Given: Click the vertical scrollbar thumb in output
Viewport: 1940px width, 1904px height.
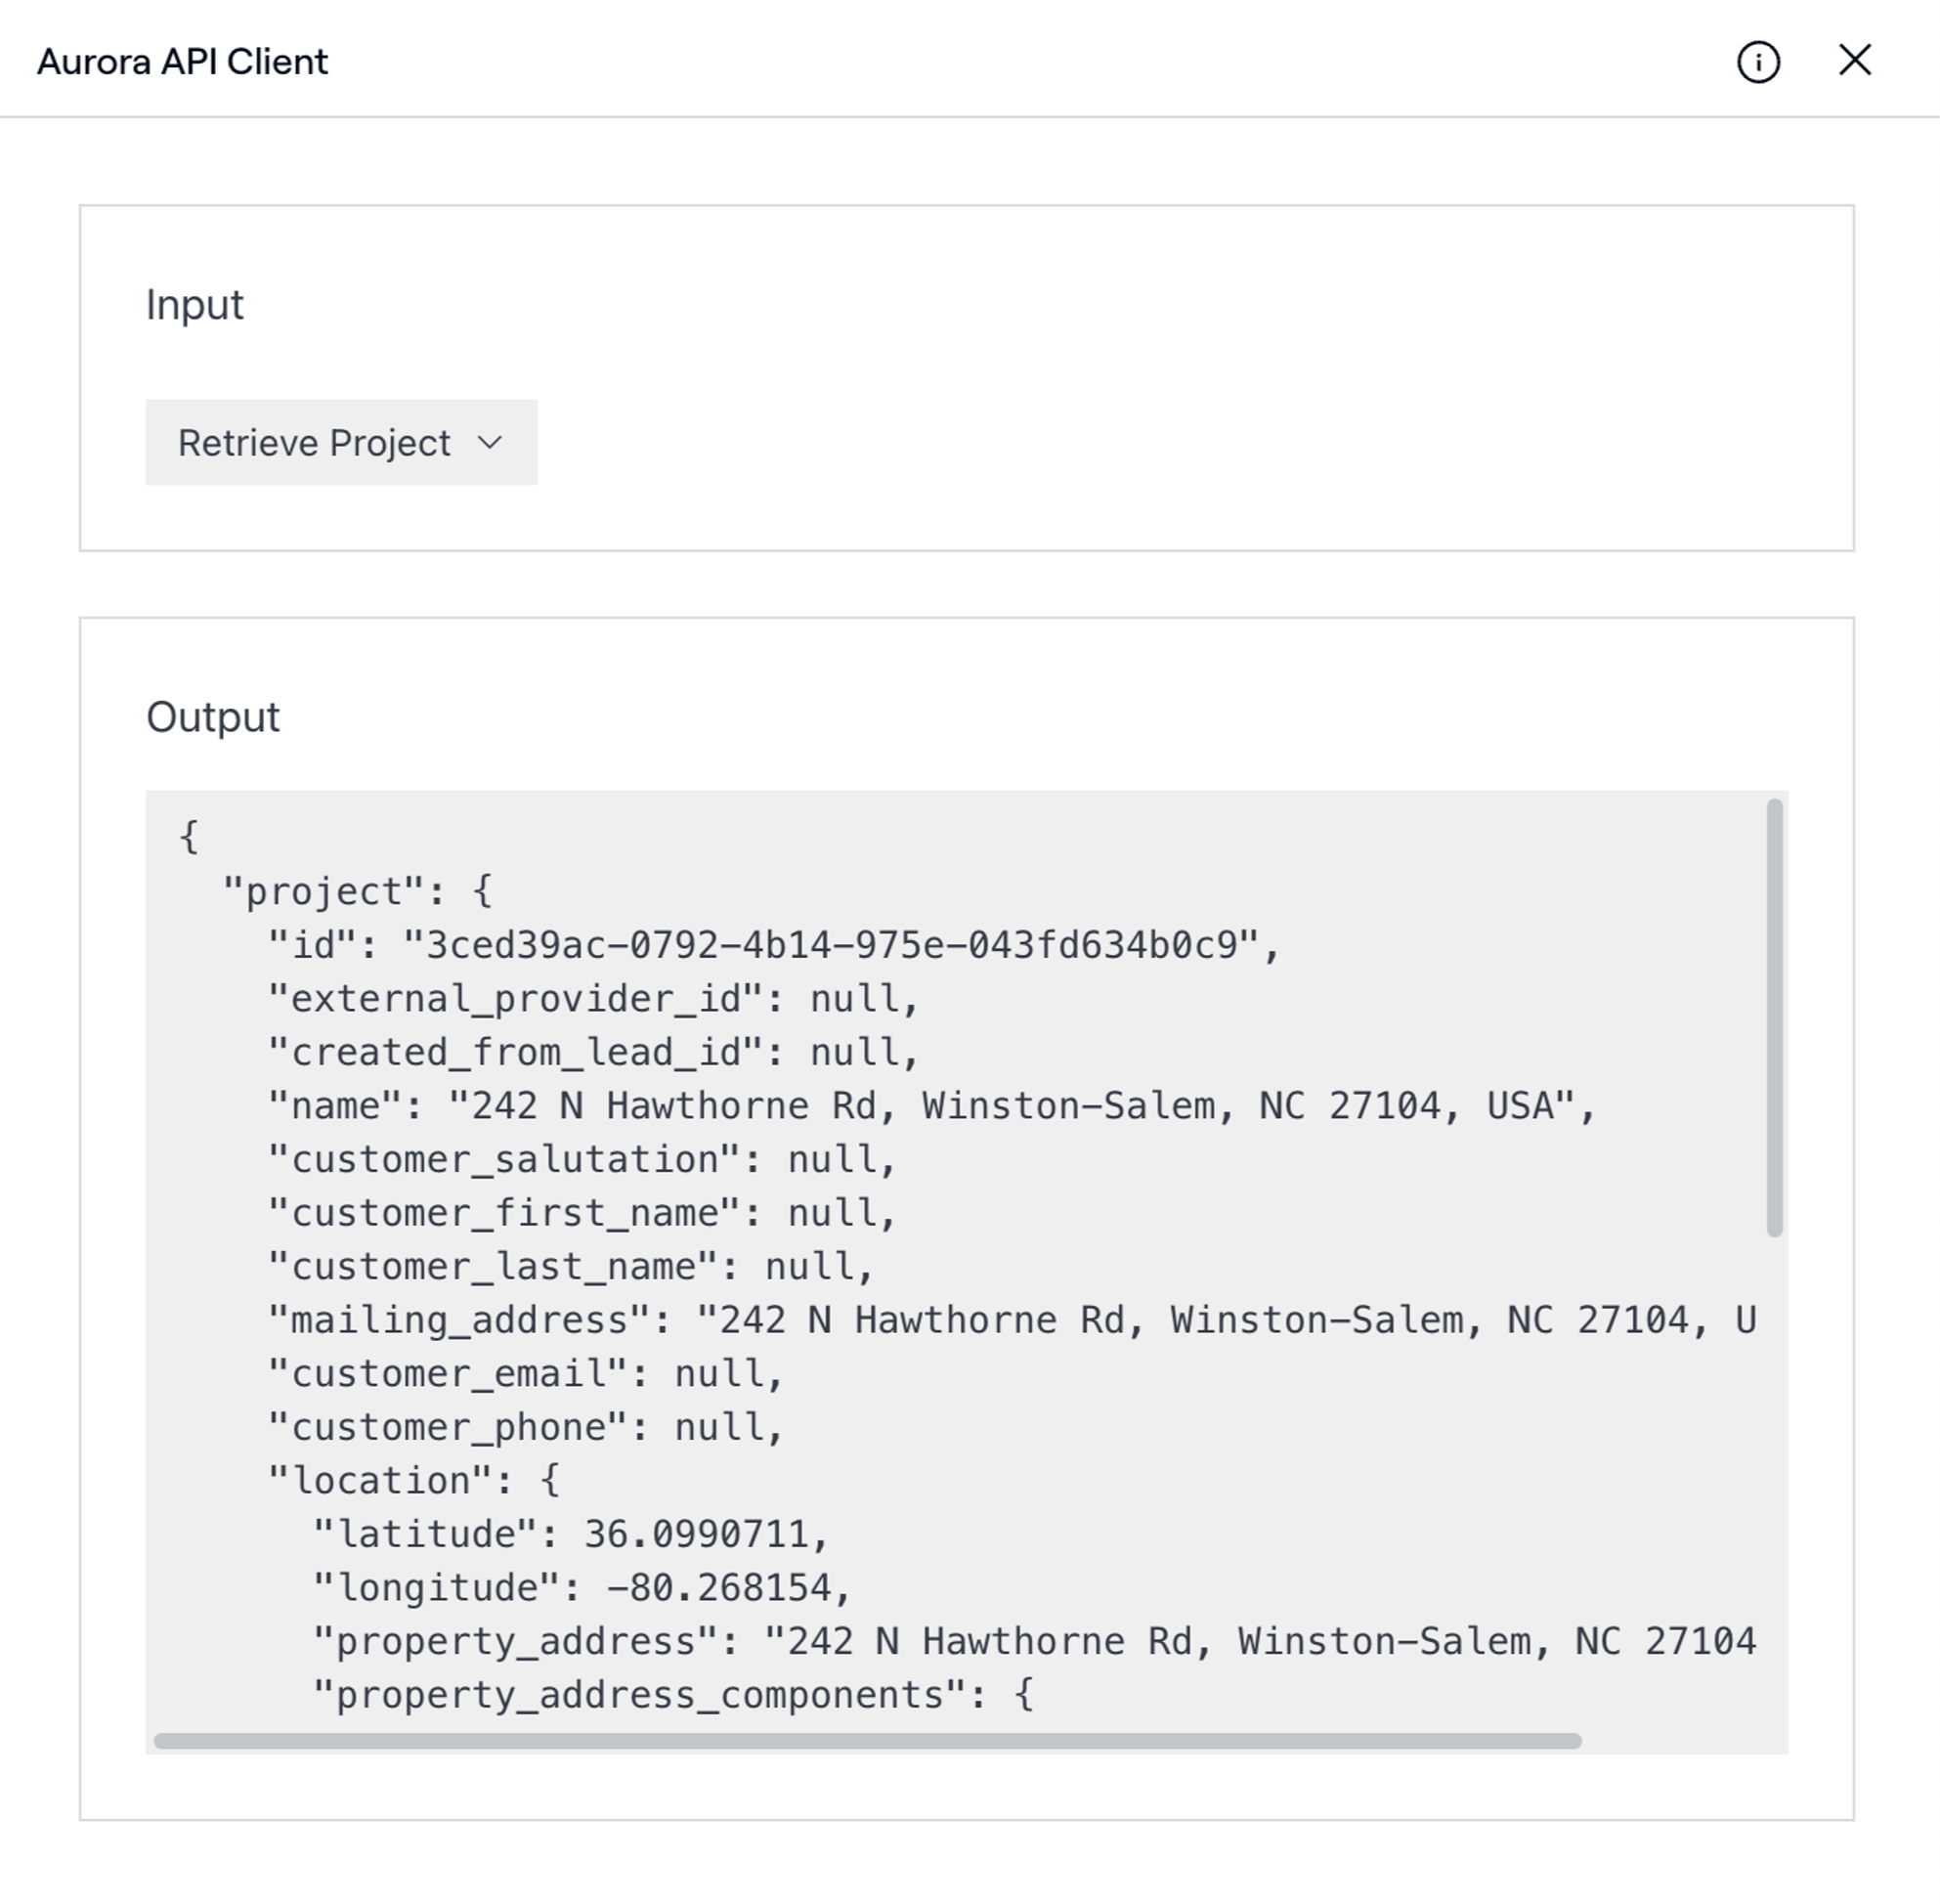Looking at the screenshot, I should 1775,1017.
